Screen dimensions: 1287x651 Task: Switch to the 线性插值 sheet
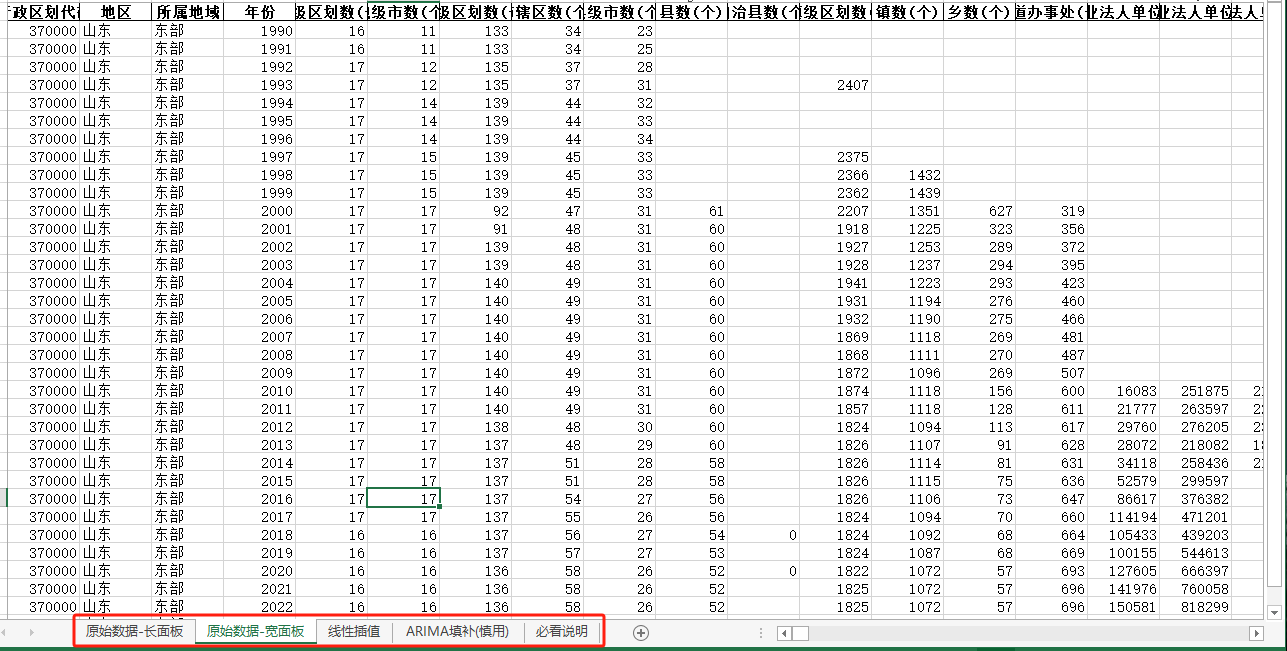[354, 632]
